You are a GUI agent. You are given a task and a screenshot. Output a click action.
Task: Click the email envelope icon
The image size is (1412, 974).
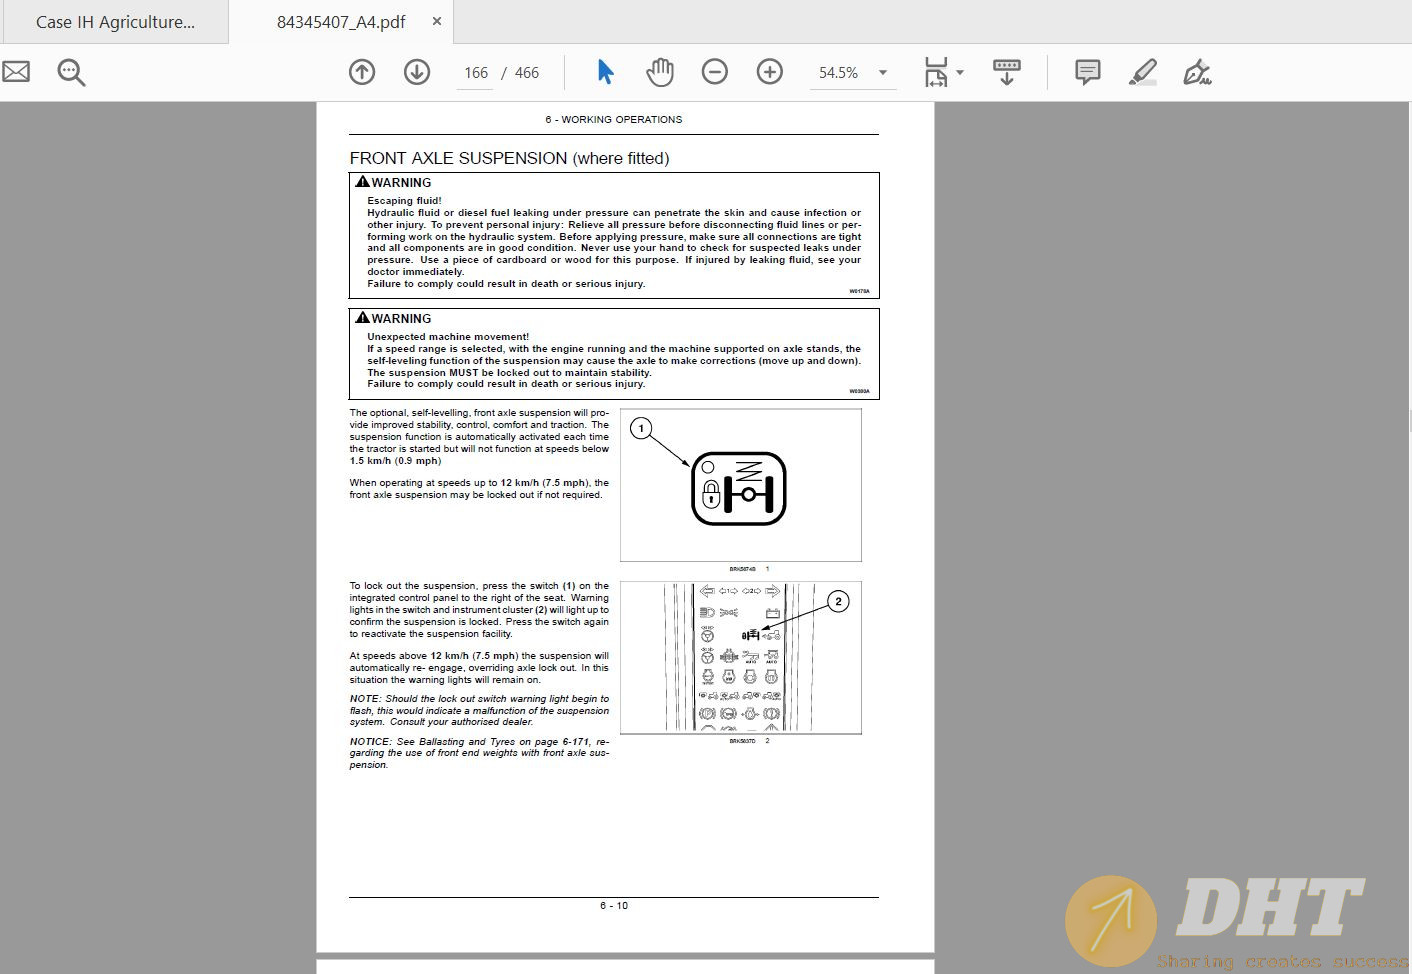coord(16,72)
